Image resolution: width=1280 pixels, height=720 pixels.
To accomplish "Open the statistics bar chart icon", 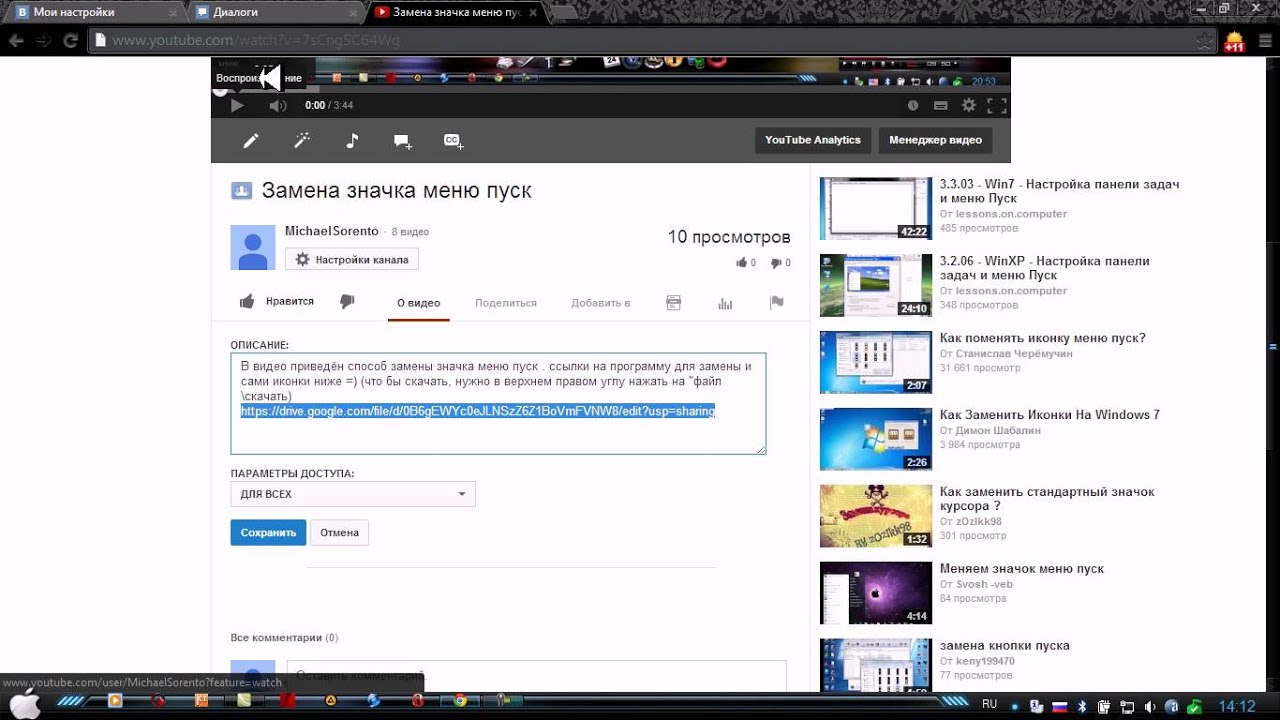I will pyautogui.click(x=725, y=303).
